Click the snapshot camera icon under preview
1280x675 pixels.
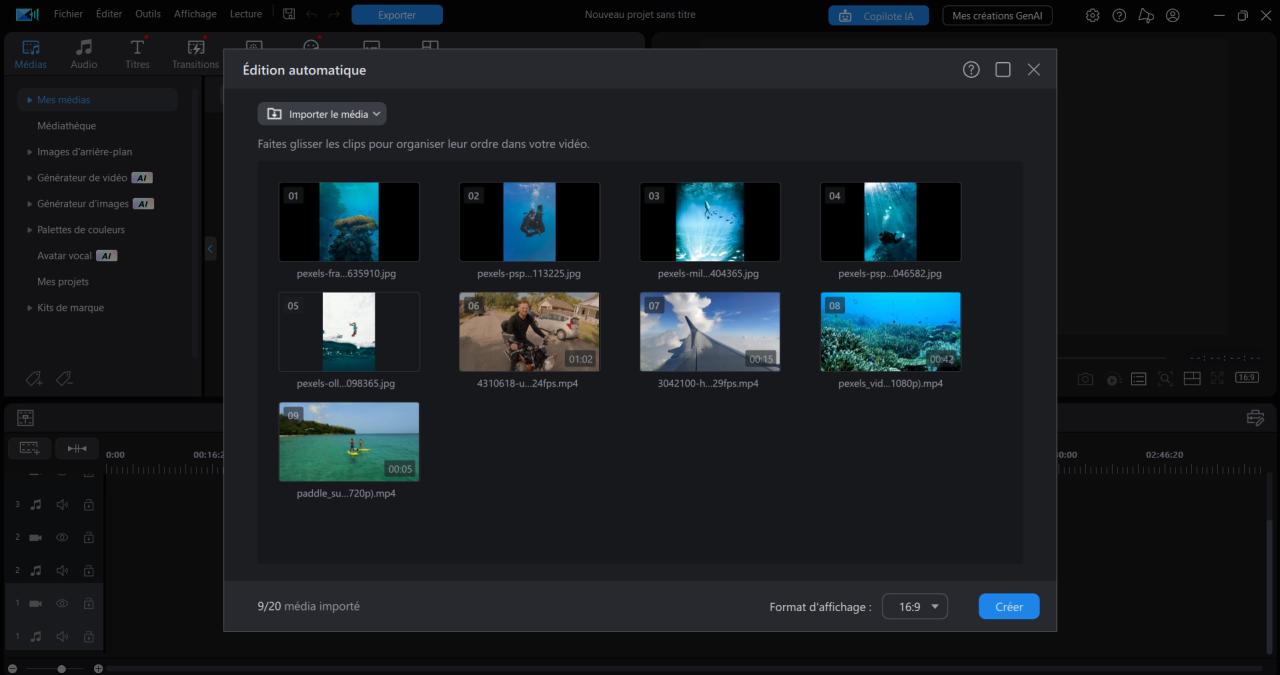pyautogui.click(x=1085, y=379)
